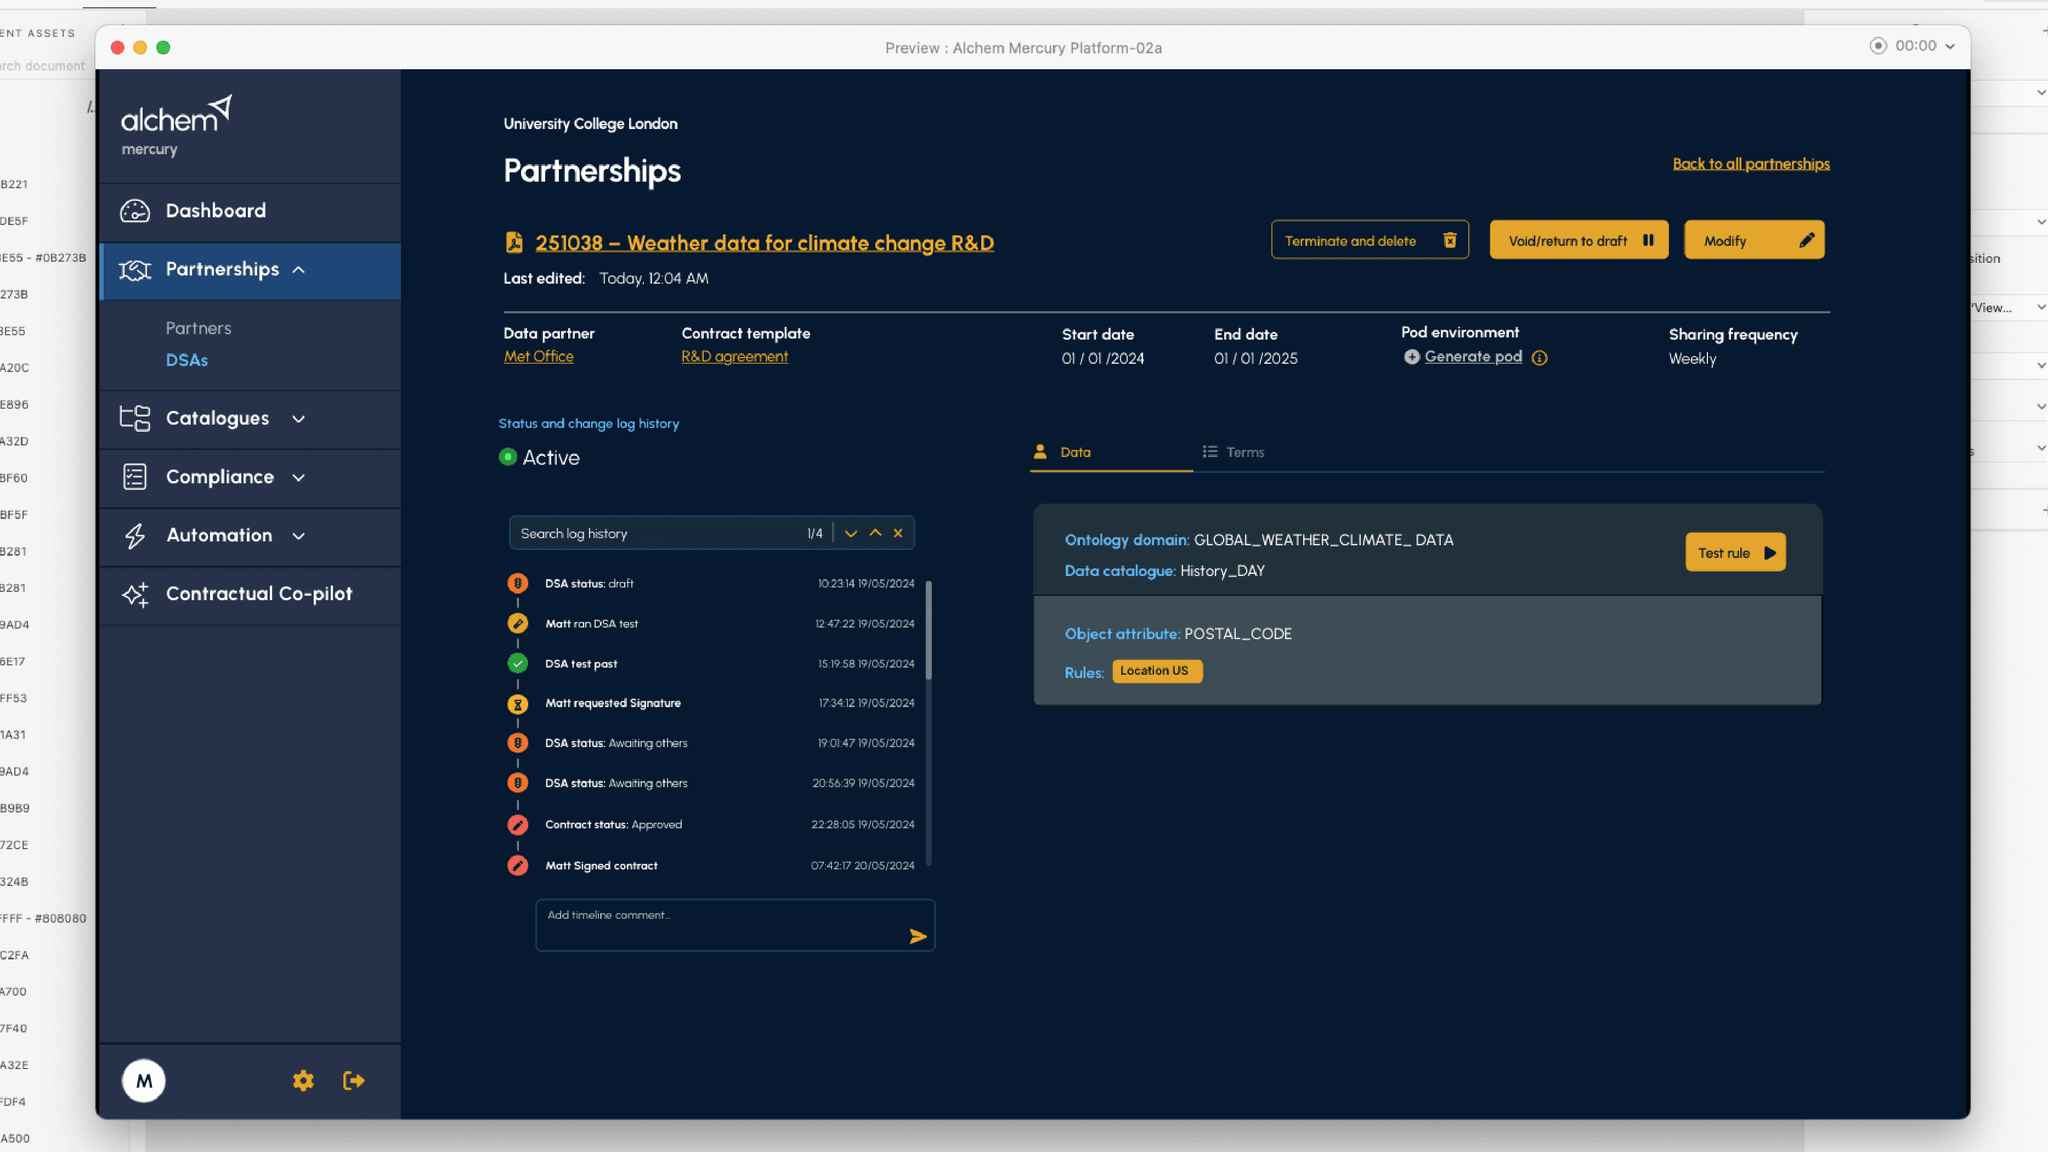This screenshot has width=2048, height=1152.
Task: Click the alchem mercury logo
Action: click(x=176, y=127)
